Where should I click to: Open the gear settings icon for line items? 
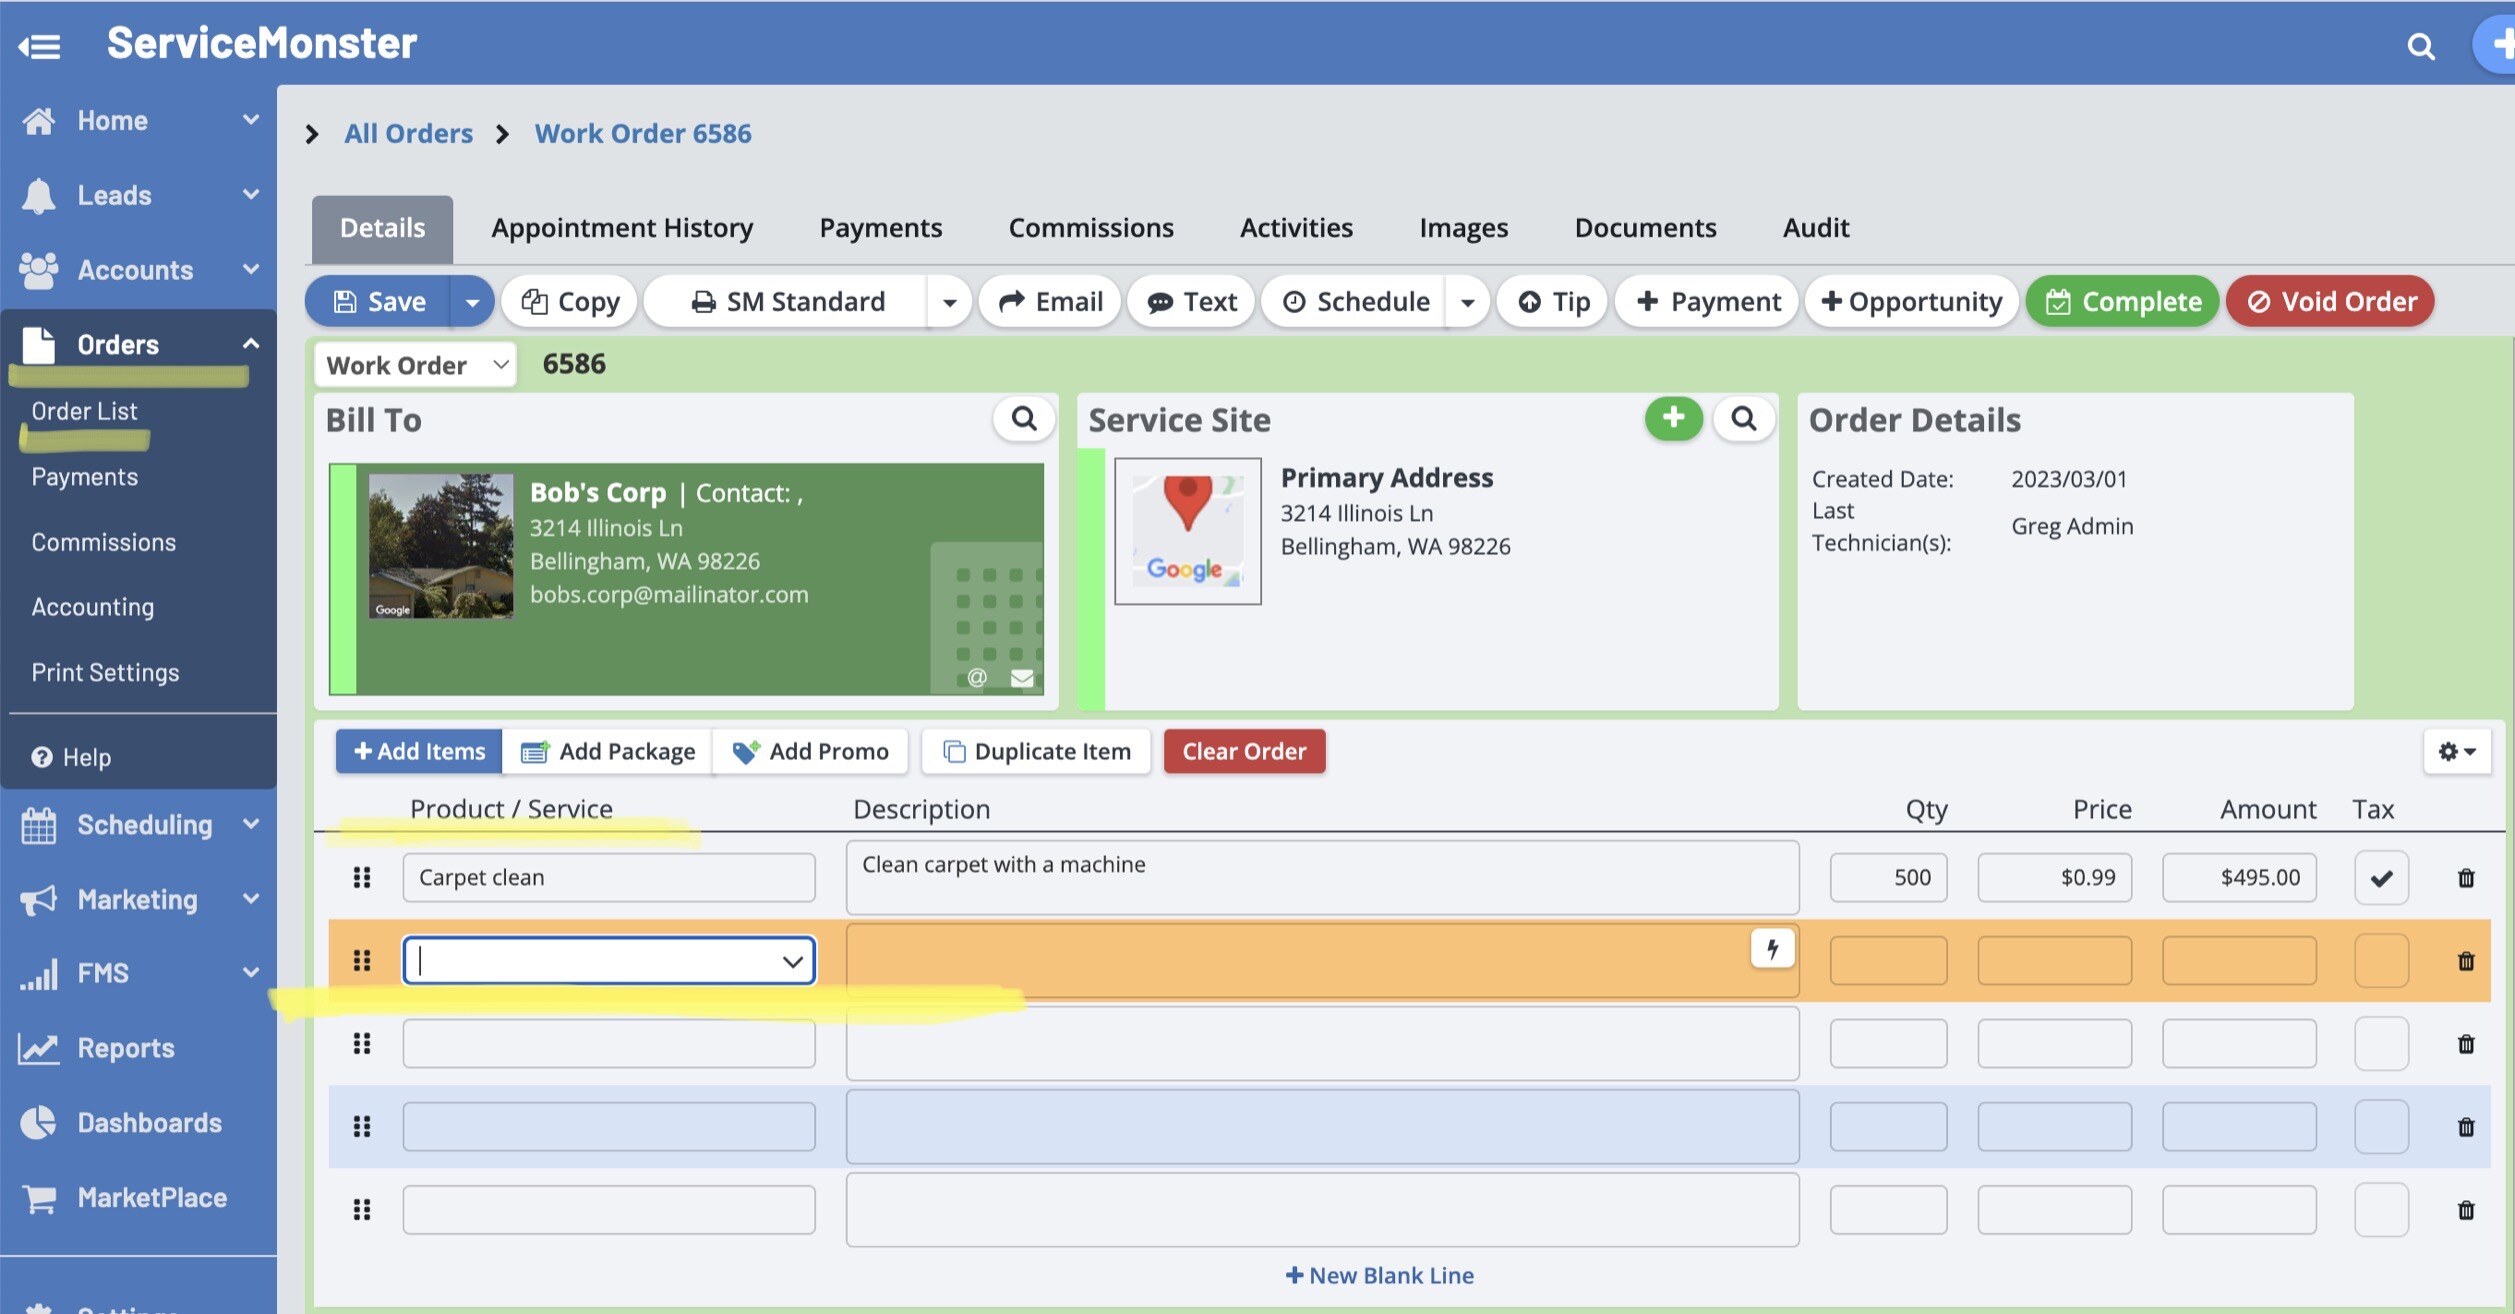(2456, 751)
